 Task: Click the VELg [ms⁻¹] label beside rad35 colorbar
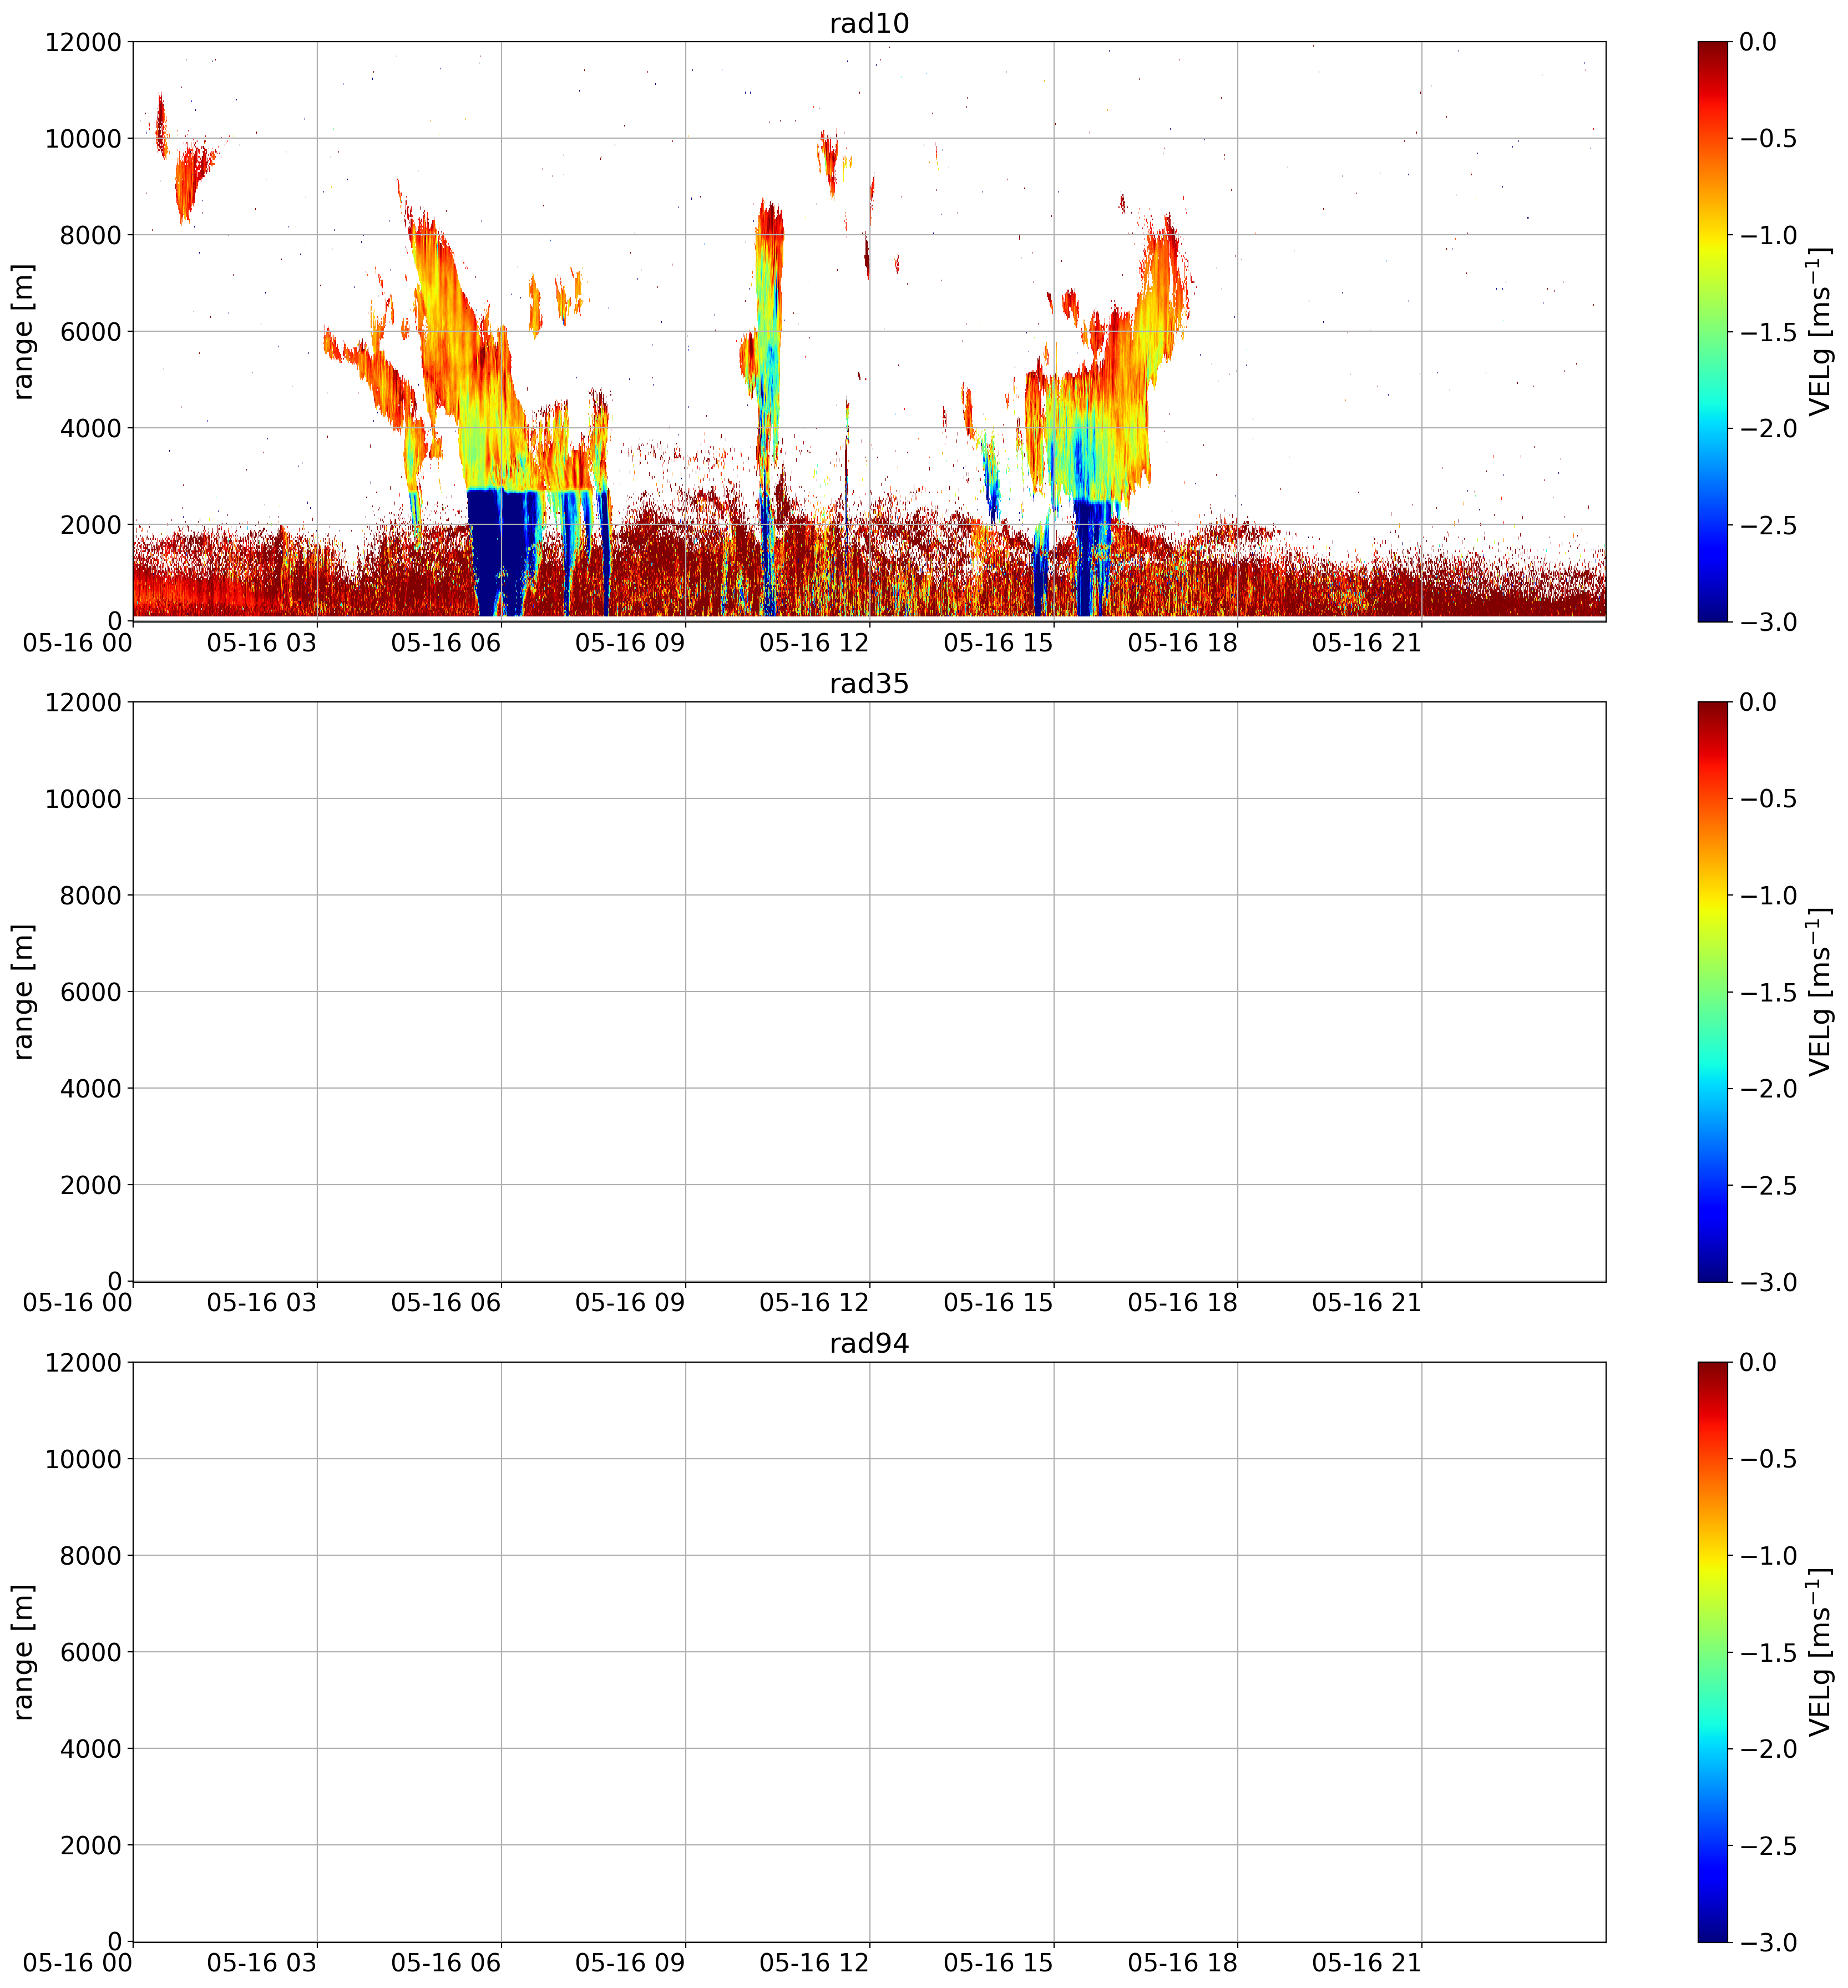tap(1820, 991)
